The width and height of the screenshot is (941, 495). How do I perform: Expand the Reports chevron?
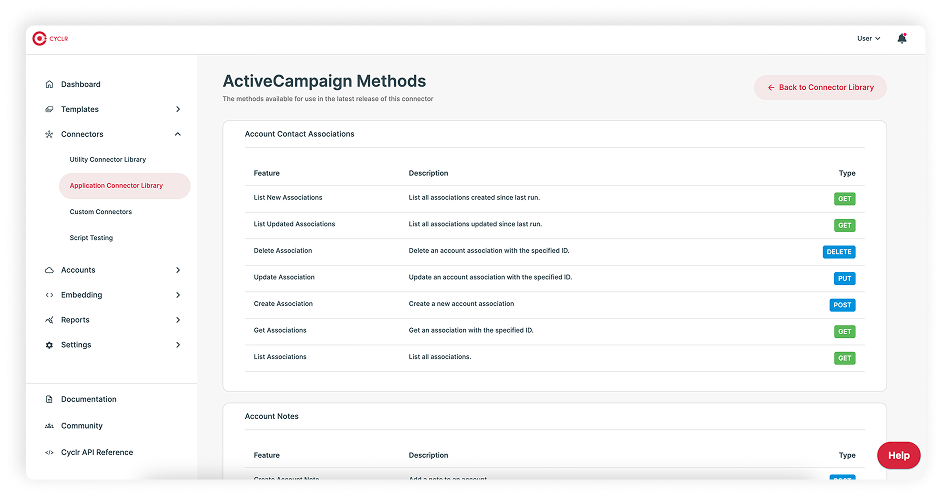pos(178,320)
